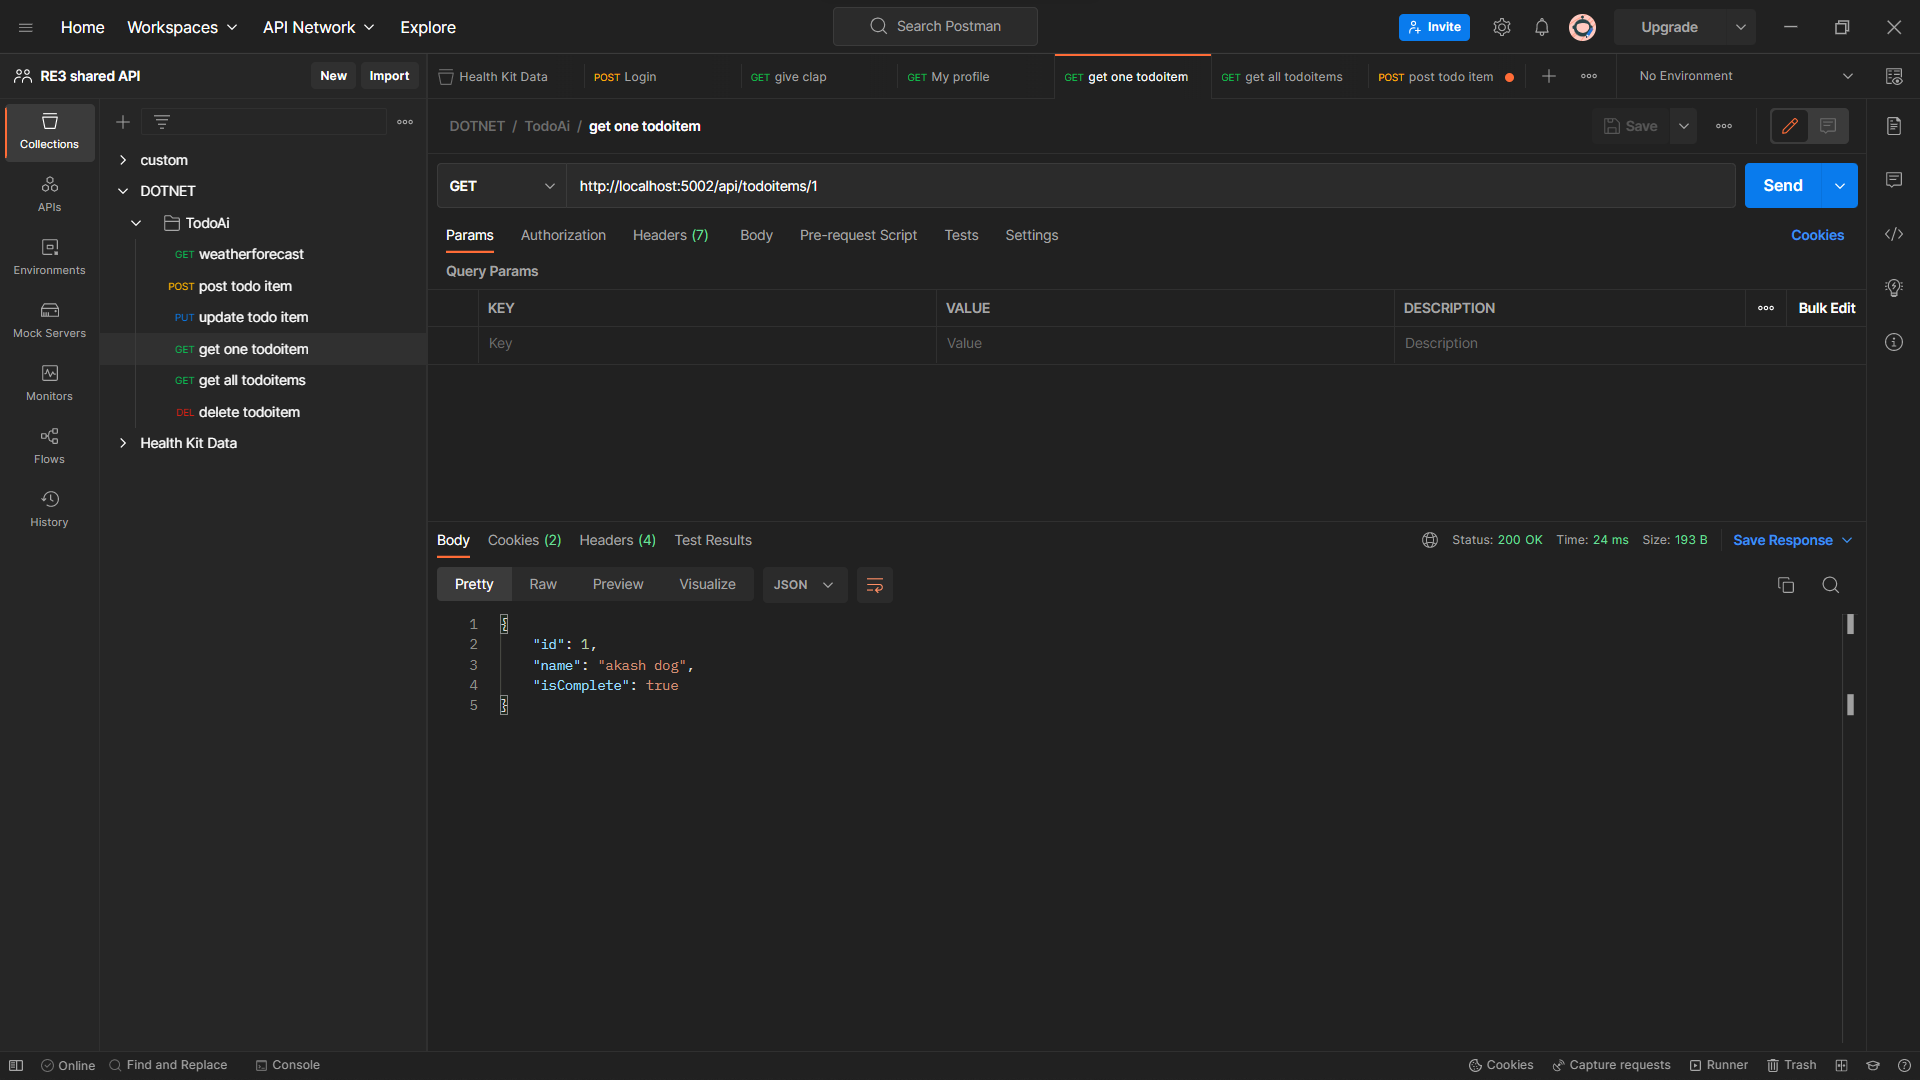Open Cookies manager from the status bar

1501,1065
